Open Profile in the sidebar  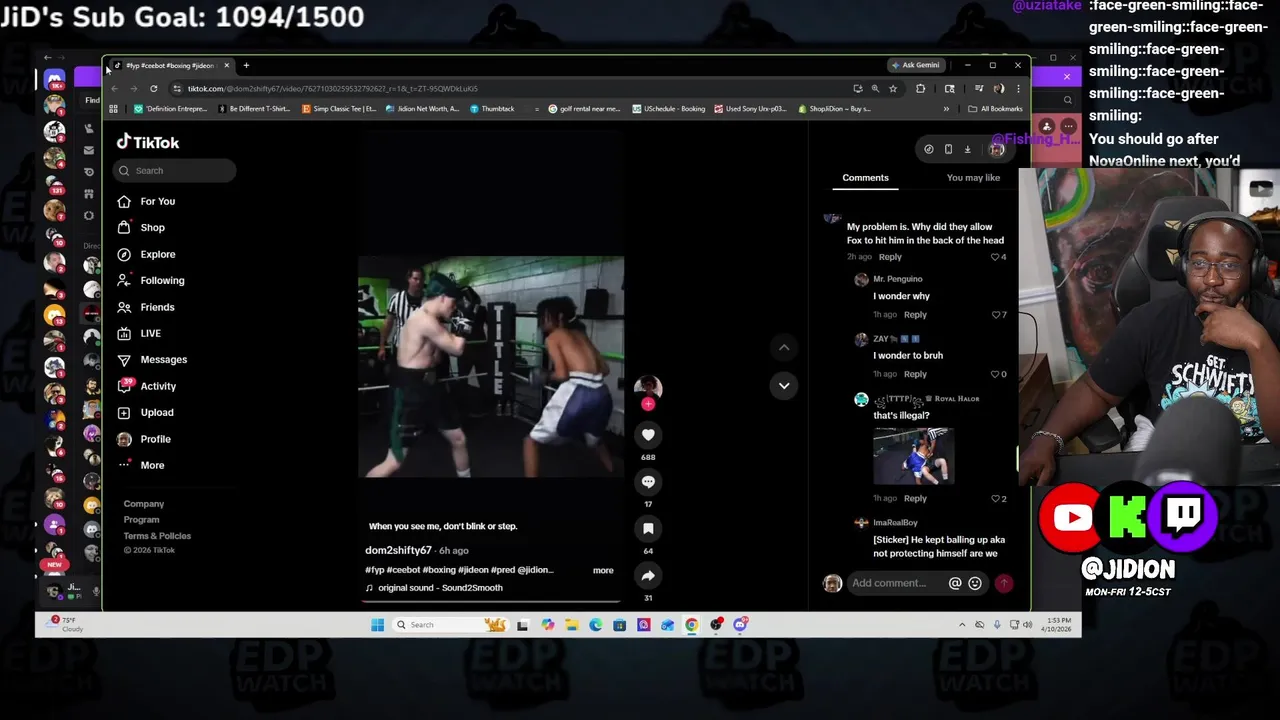tap(144, 439)
